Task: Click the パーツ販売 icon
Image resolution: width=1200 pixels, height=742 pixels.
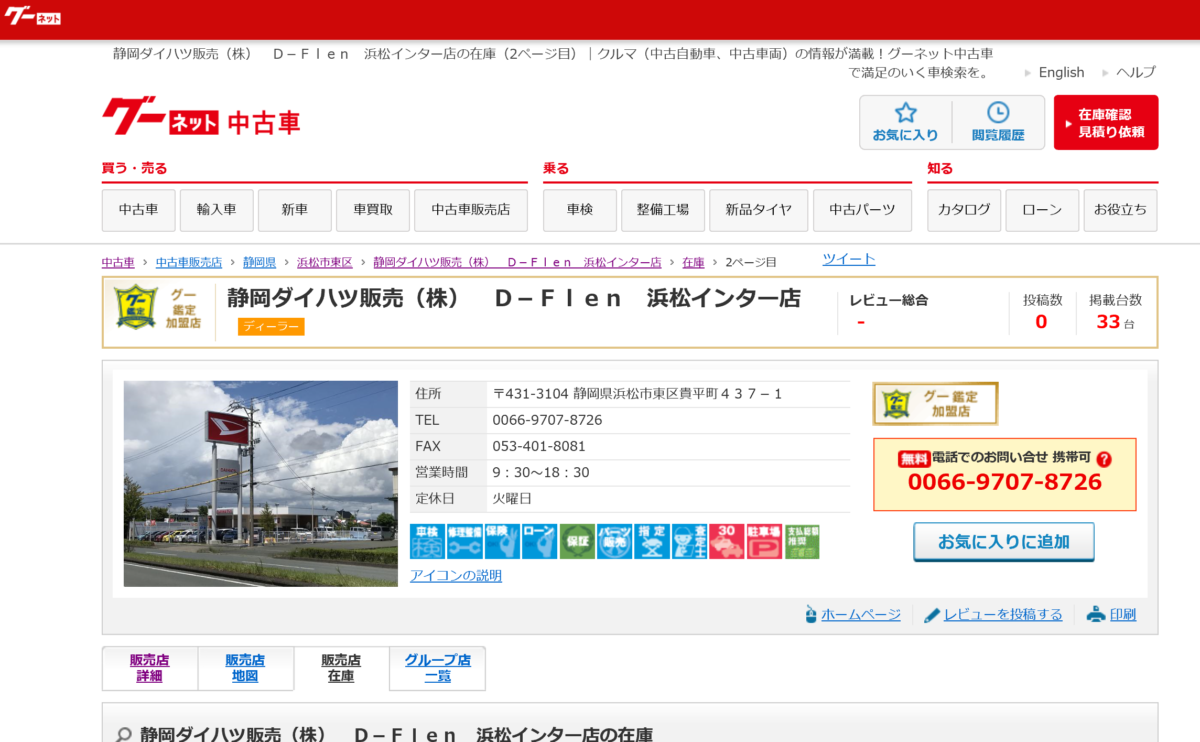Action: [614, 541]
